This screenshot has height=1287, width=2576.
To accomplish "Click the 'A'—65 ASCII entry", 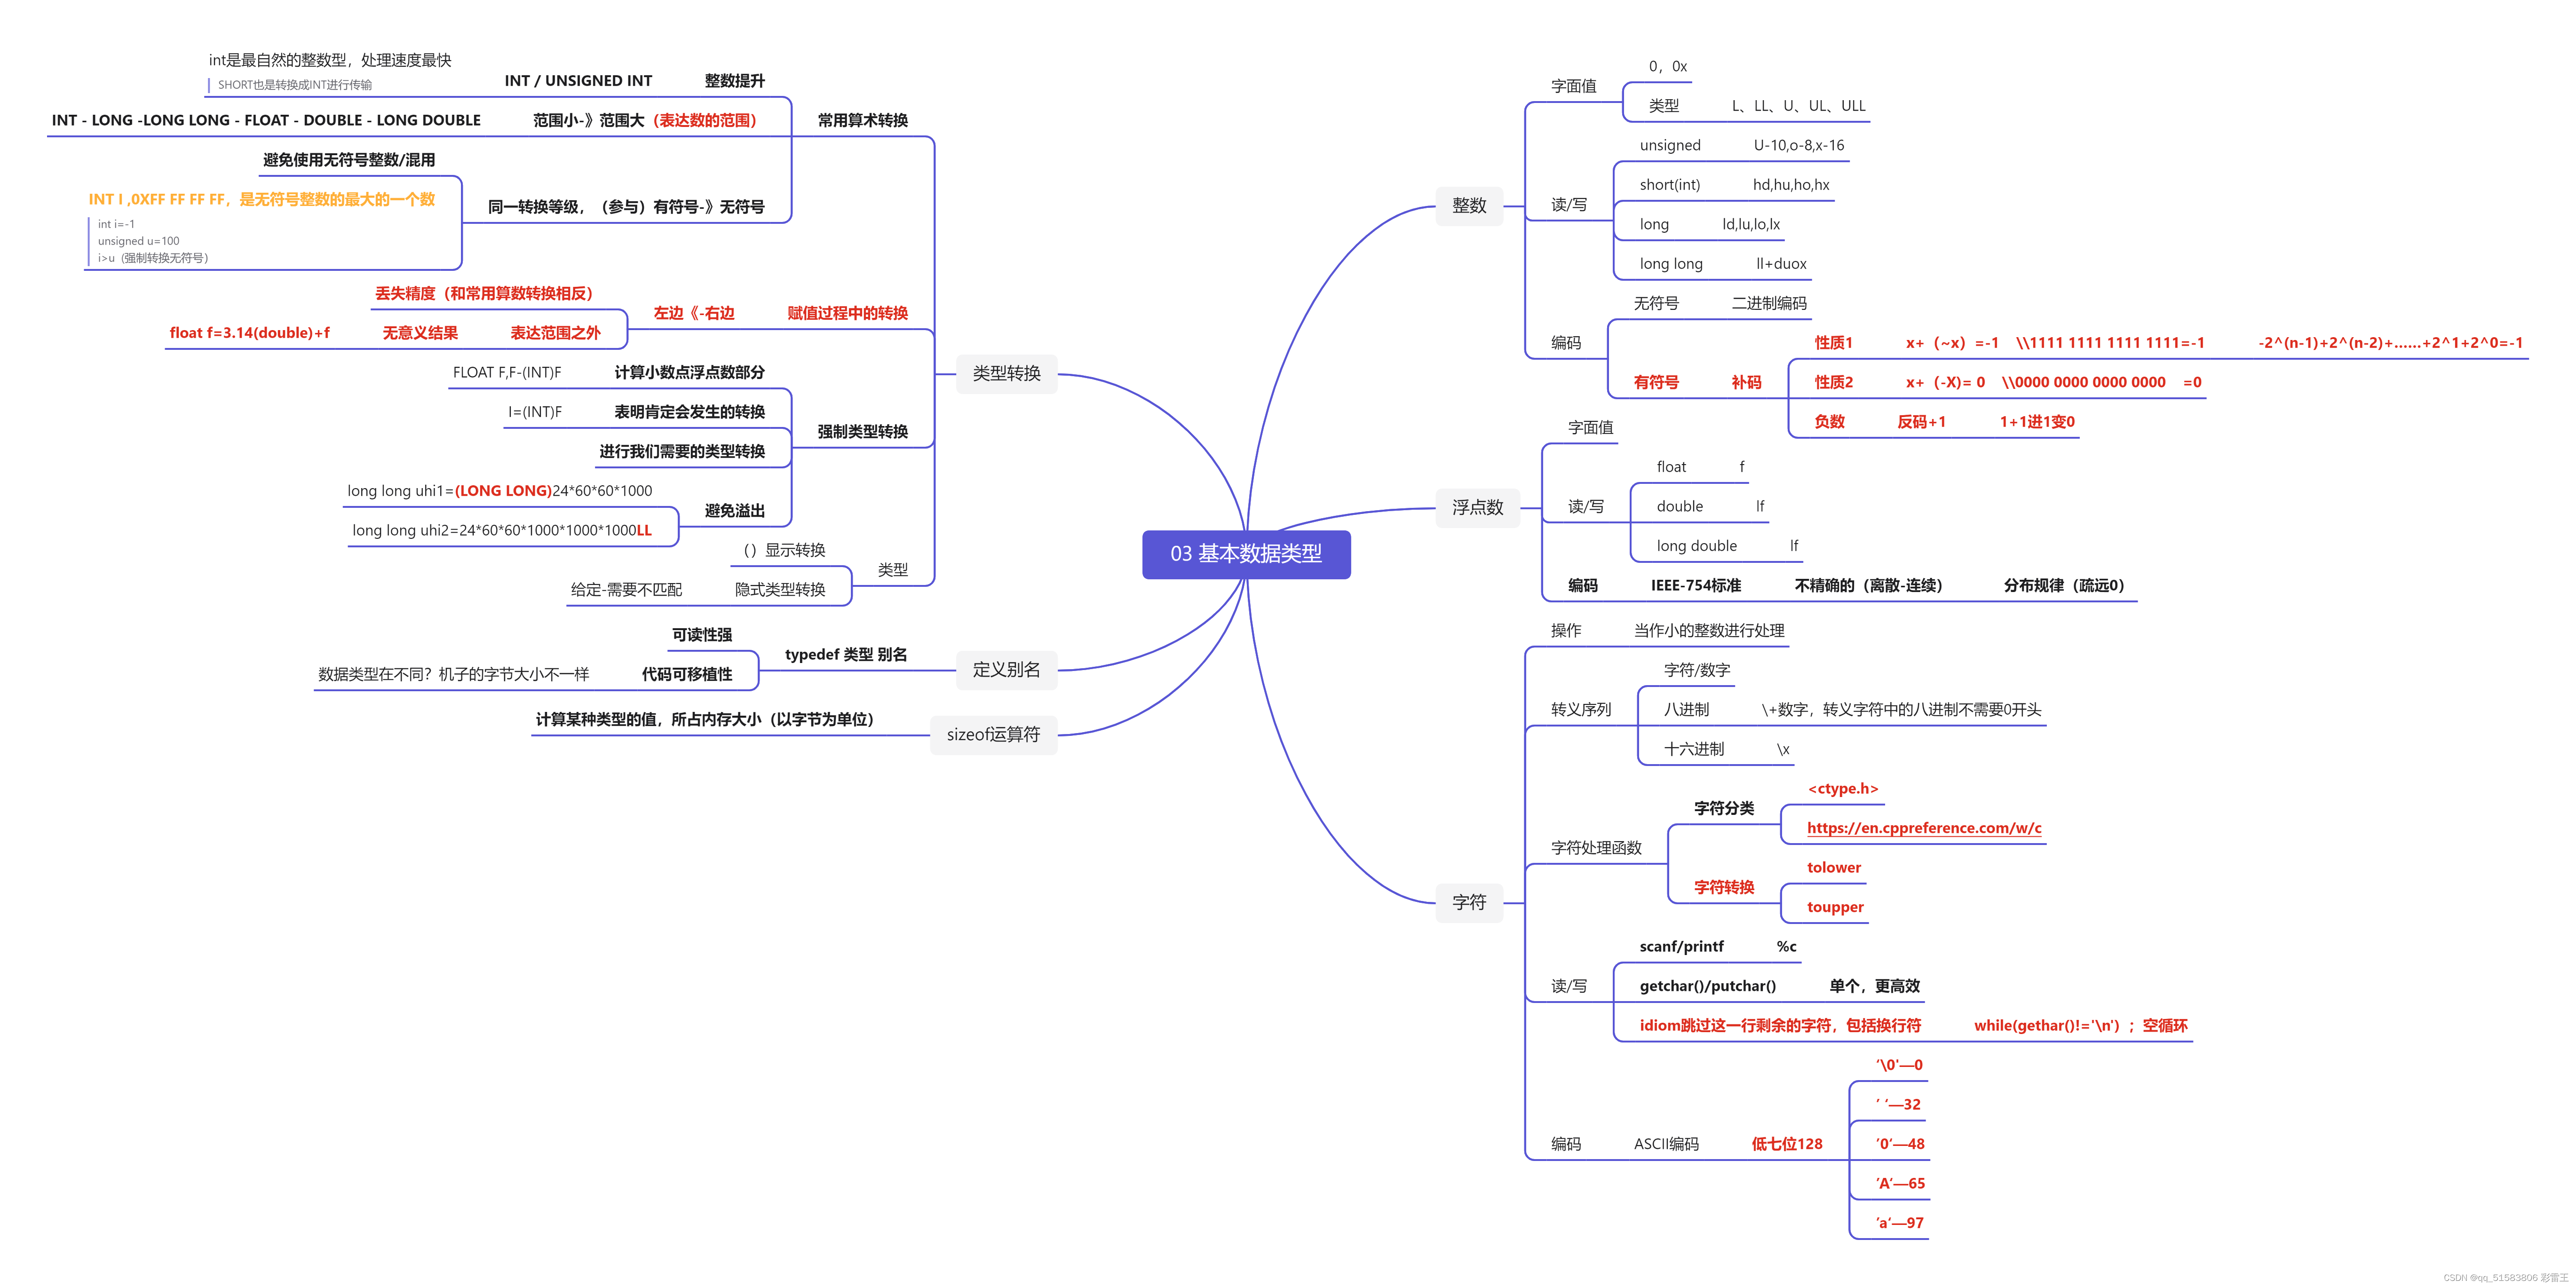I will (x=1899, y=1184).
